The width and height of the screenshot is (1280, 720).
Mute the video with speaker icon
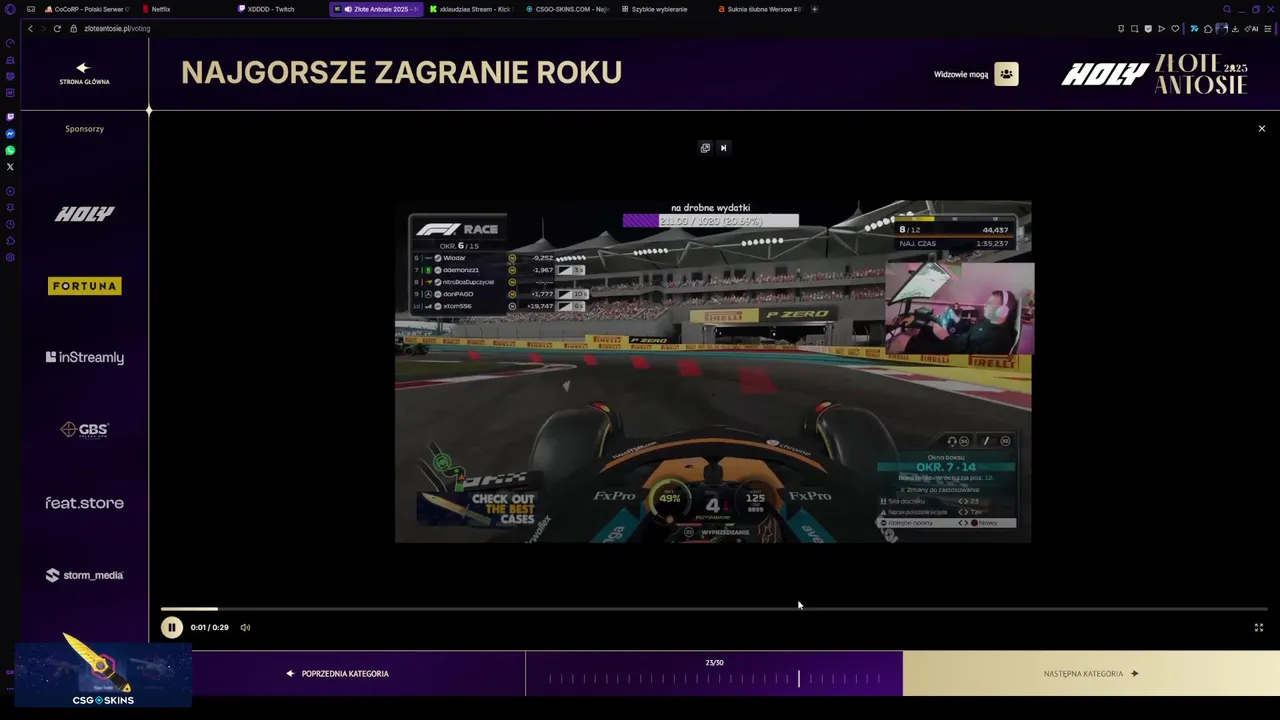[245, 627]
